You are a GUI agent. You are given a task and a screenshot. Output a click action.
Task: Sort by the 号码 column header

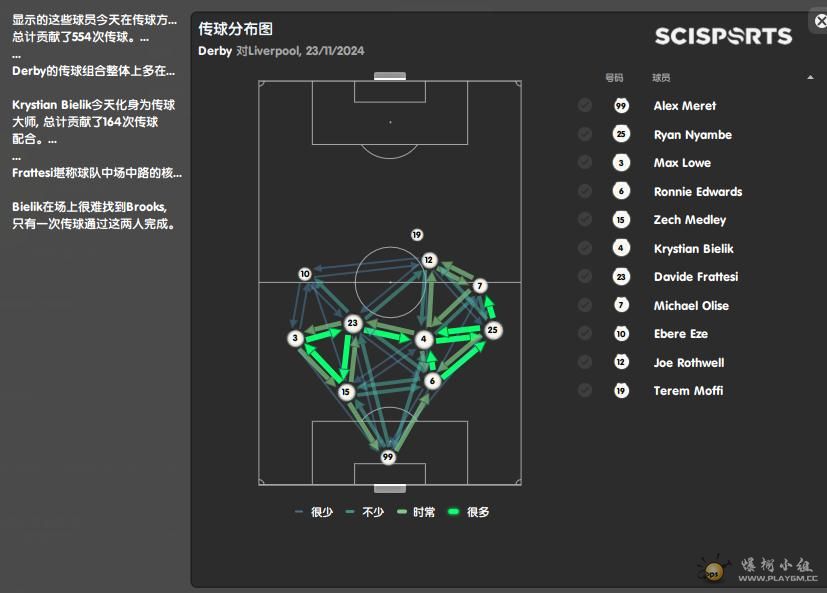coord(614,78)
